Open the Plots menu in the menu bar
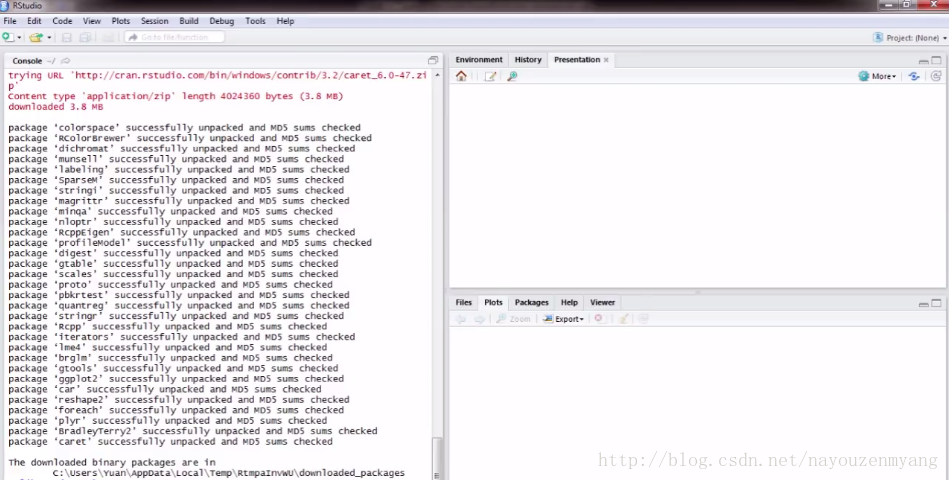 120,21
